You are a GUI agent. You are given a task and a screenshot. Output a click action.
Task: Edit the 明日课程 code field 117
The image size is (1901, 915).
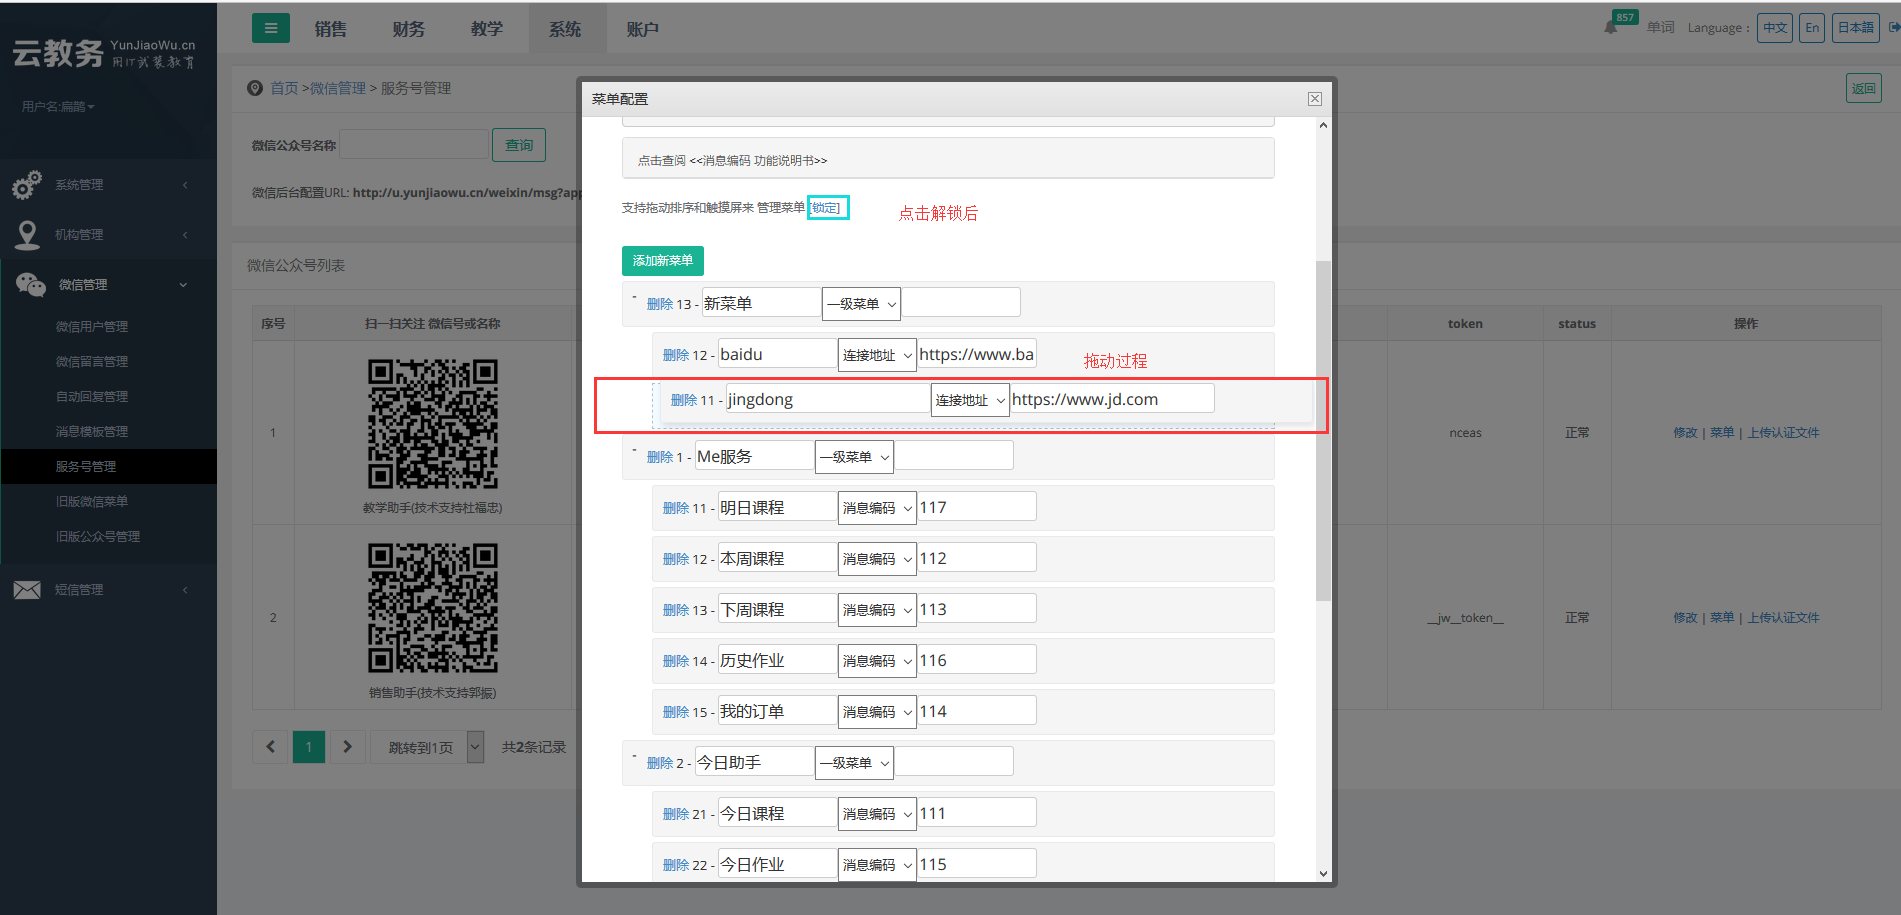point(977,507)
